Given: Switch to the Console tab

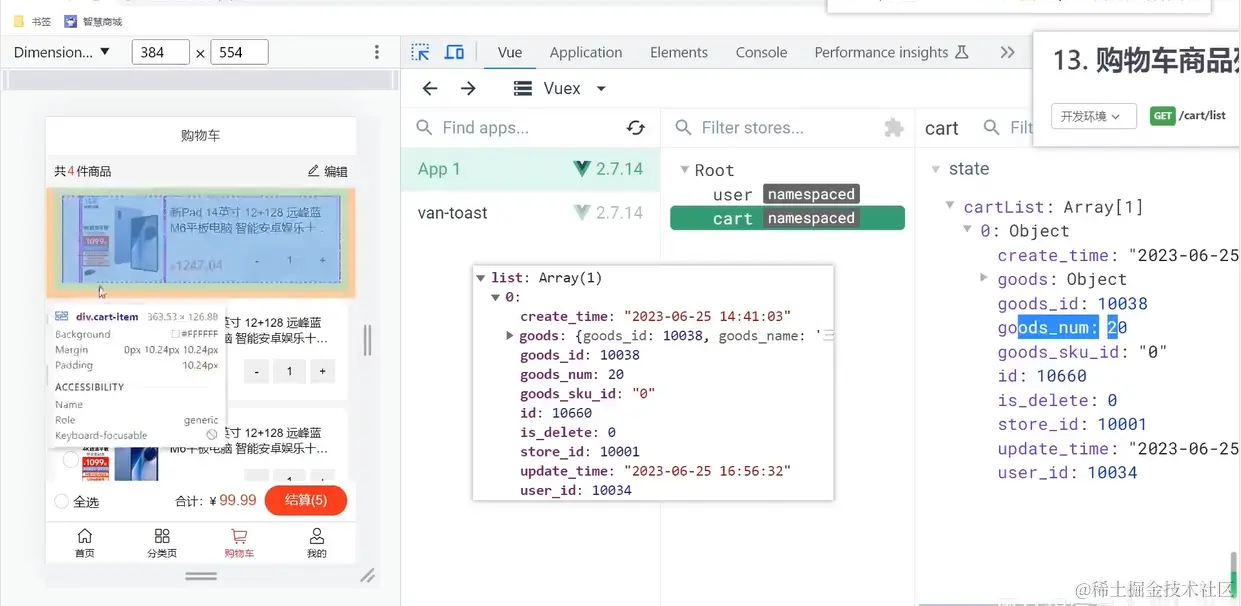Looking at the screenshot, I should click(761, 52).
